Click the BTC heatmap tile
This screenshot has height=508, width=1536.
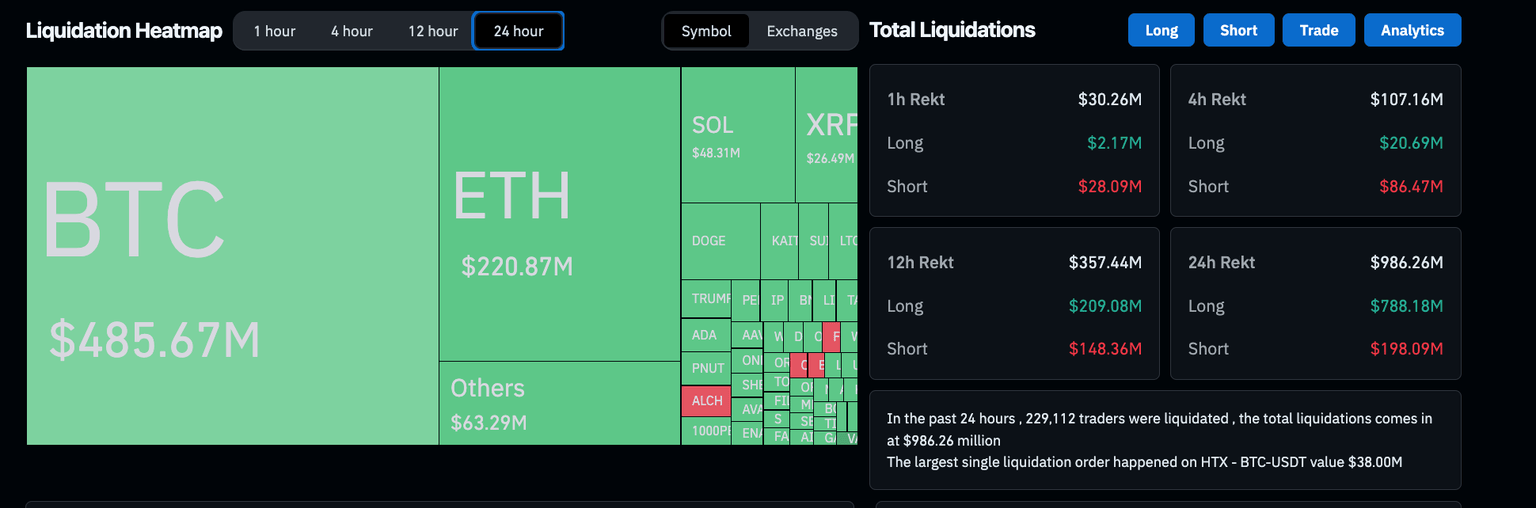(x=232, y=256)
